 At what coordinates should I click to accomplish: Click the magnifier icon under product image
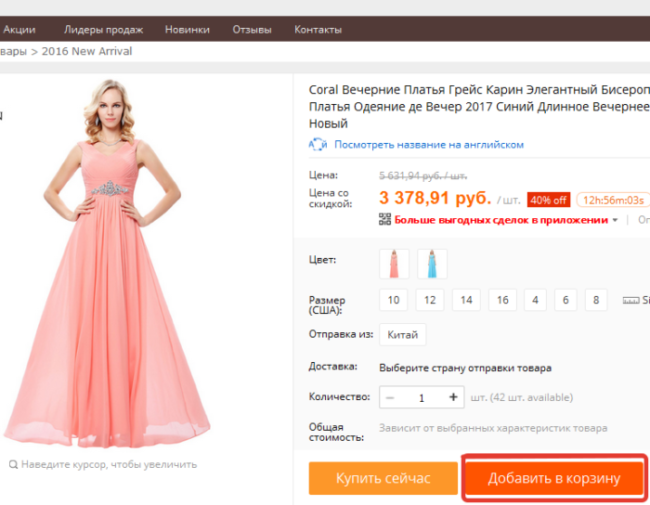tap(13, 464)
